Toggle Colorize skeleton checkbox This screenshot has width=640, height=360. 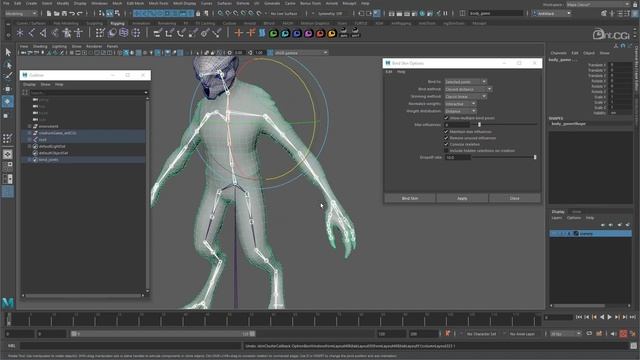tap(446, 144)
